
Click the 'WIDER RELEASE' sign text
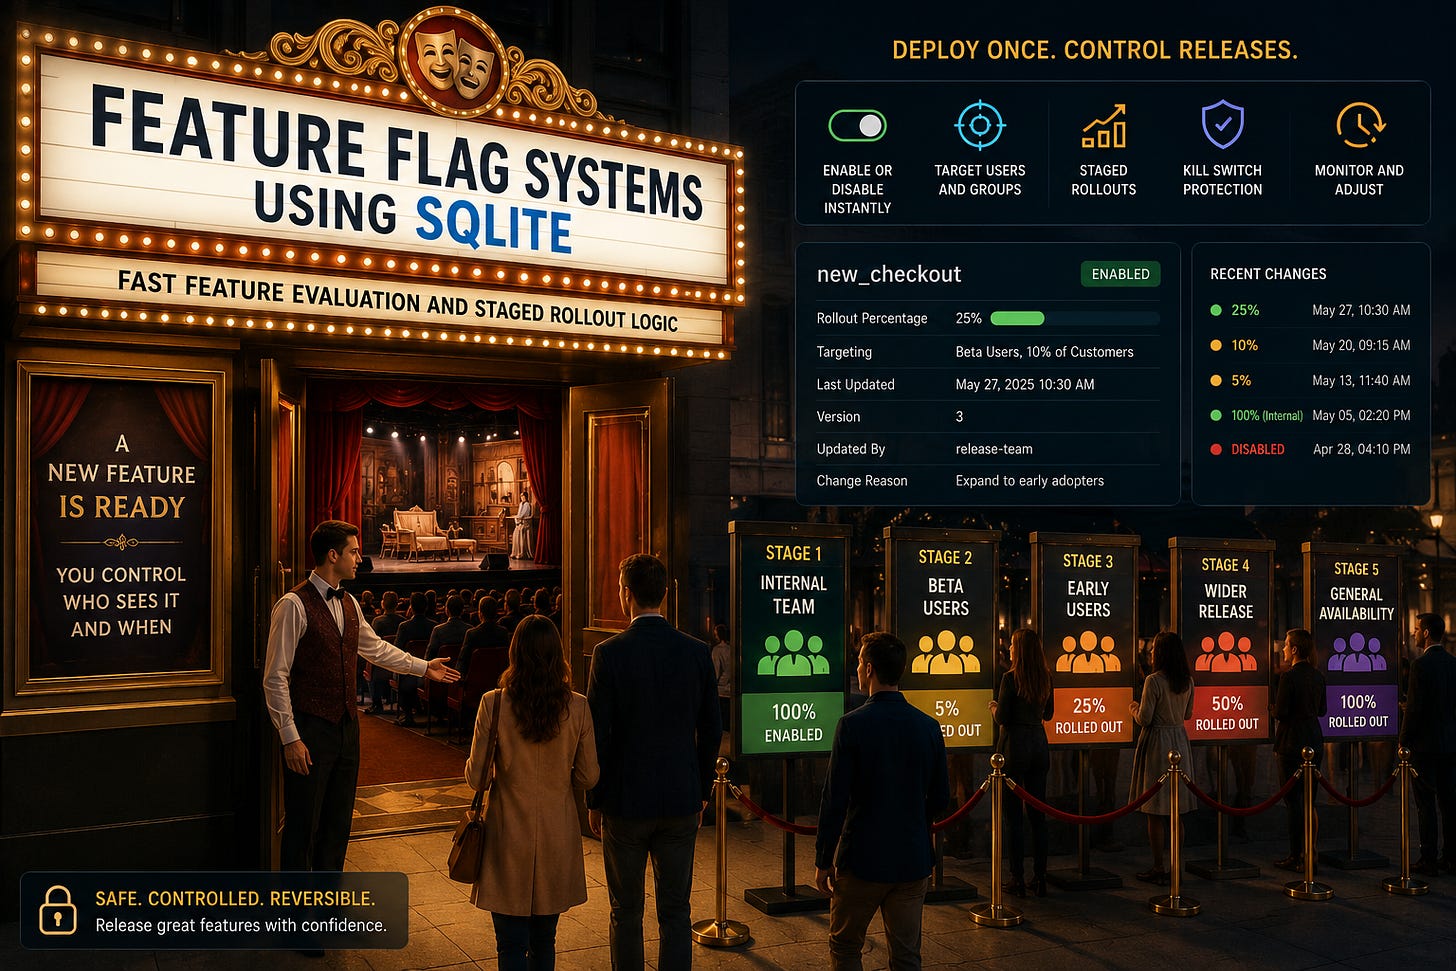click(x=1225, y=601)
